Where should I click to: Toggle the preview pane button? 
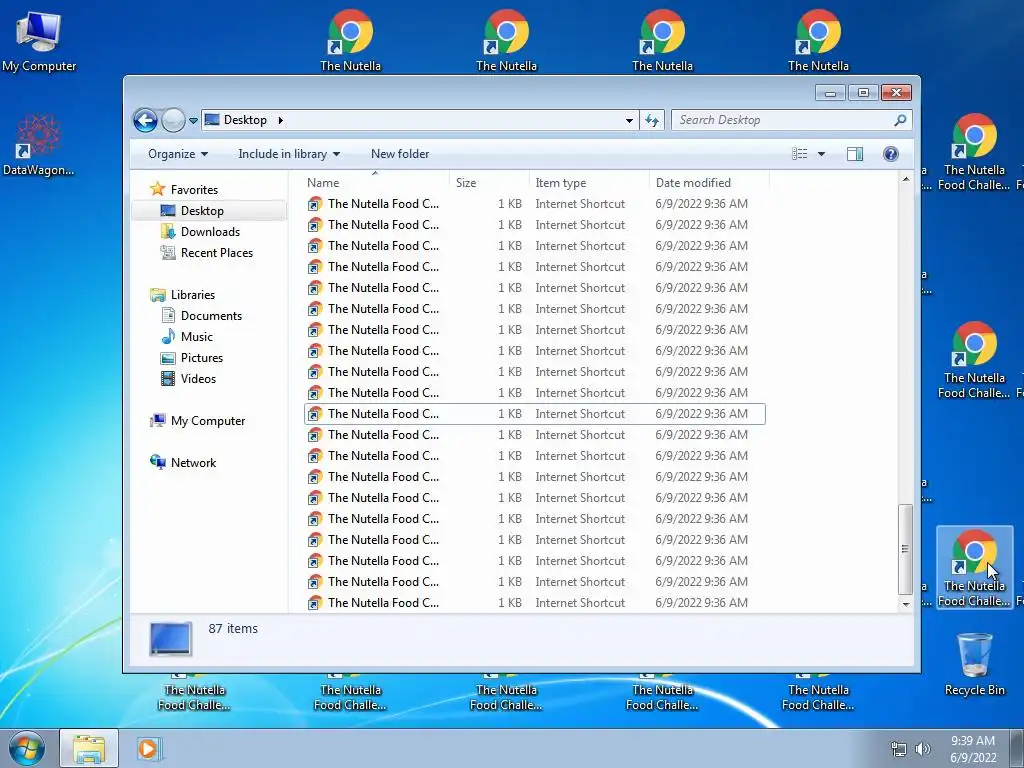[854, 154]
